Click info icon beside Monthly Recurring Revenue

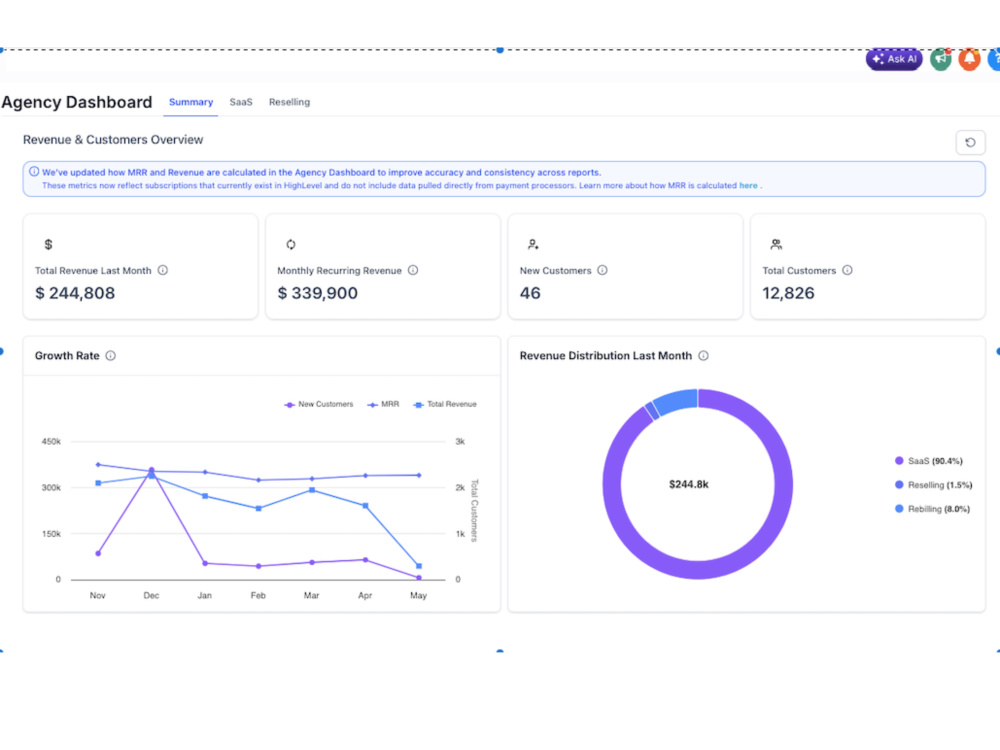point(413,270)
